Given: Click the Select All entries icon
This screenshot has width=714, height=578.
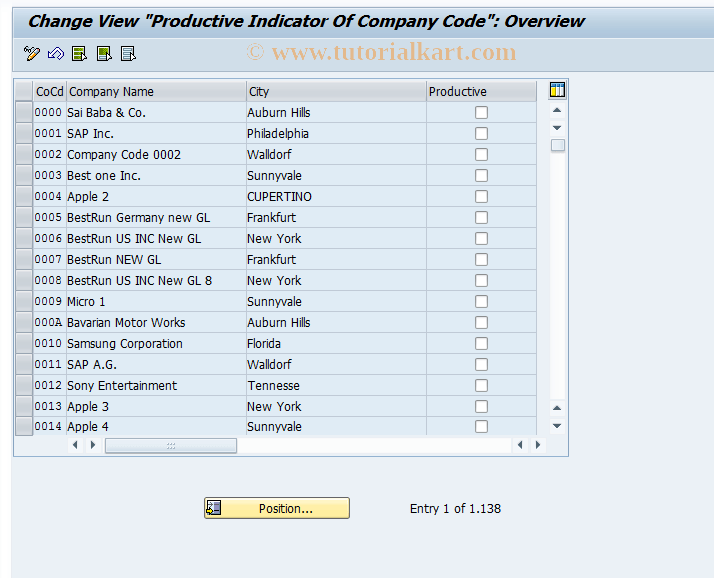Looking at the screenshot, I should tap(80, 54).
